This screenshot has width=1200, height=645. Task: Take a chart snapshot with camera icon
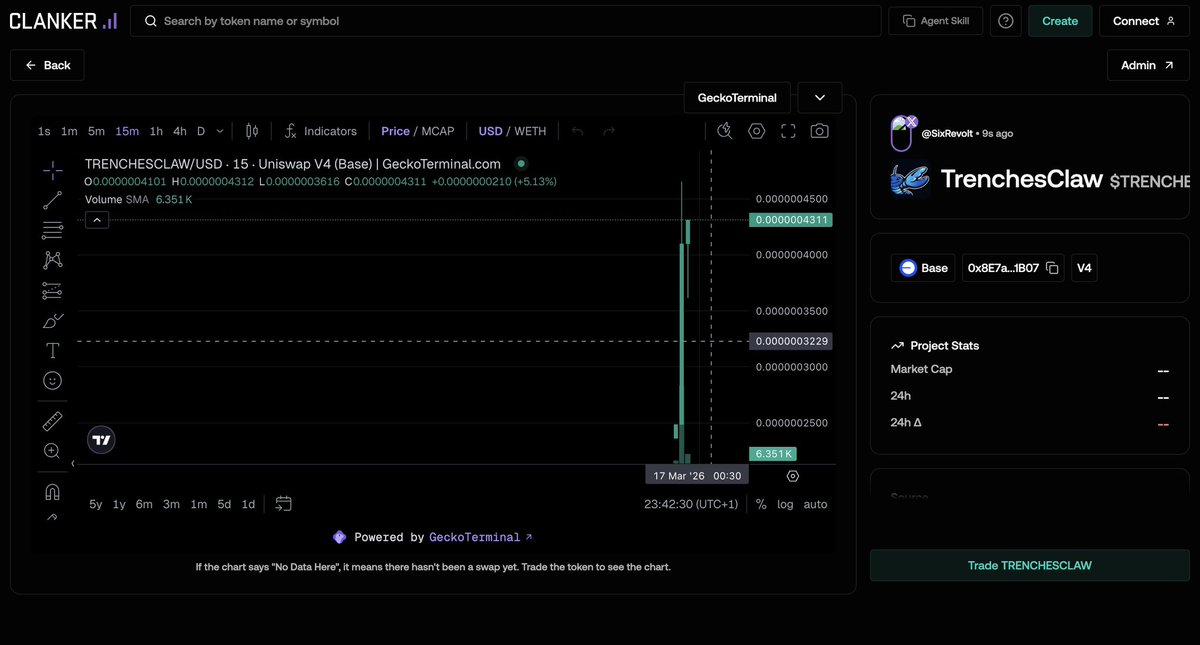[x=819, y=131]
